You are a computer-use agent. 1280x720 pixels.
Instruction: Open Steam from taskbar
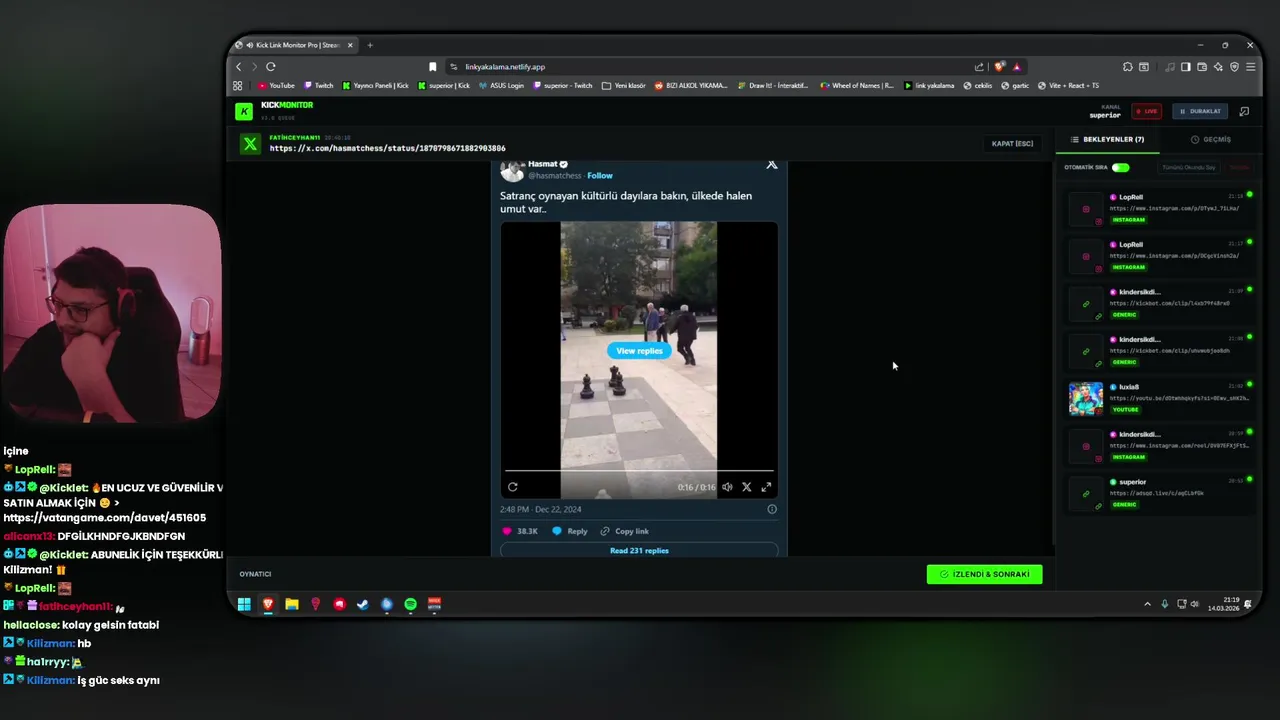pyautogui.click(x=363, y=604)
